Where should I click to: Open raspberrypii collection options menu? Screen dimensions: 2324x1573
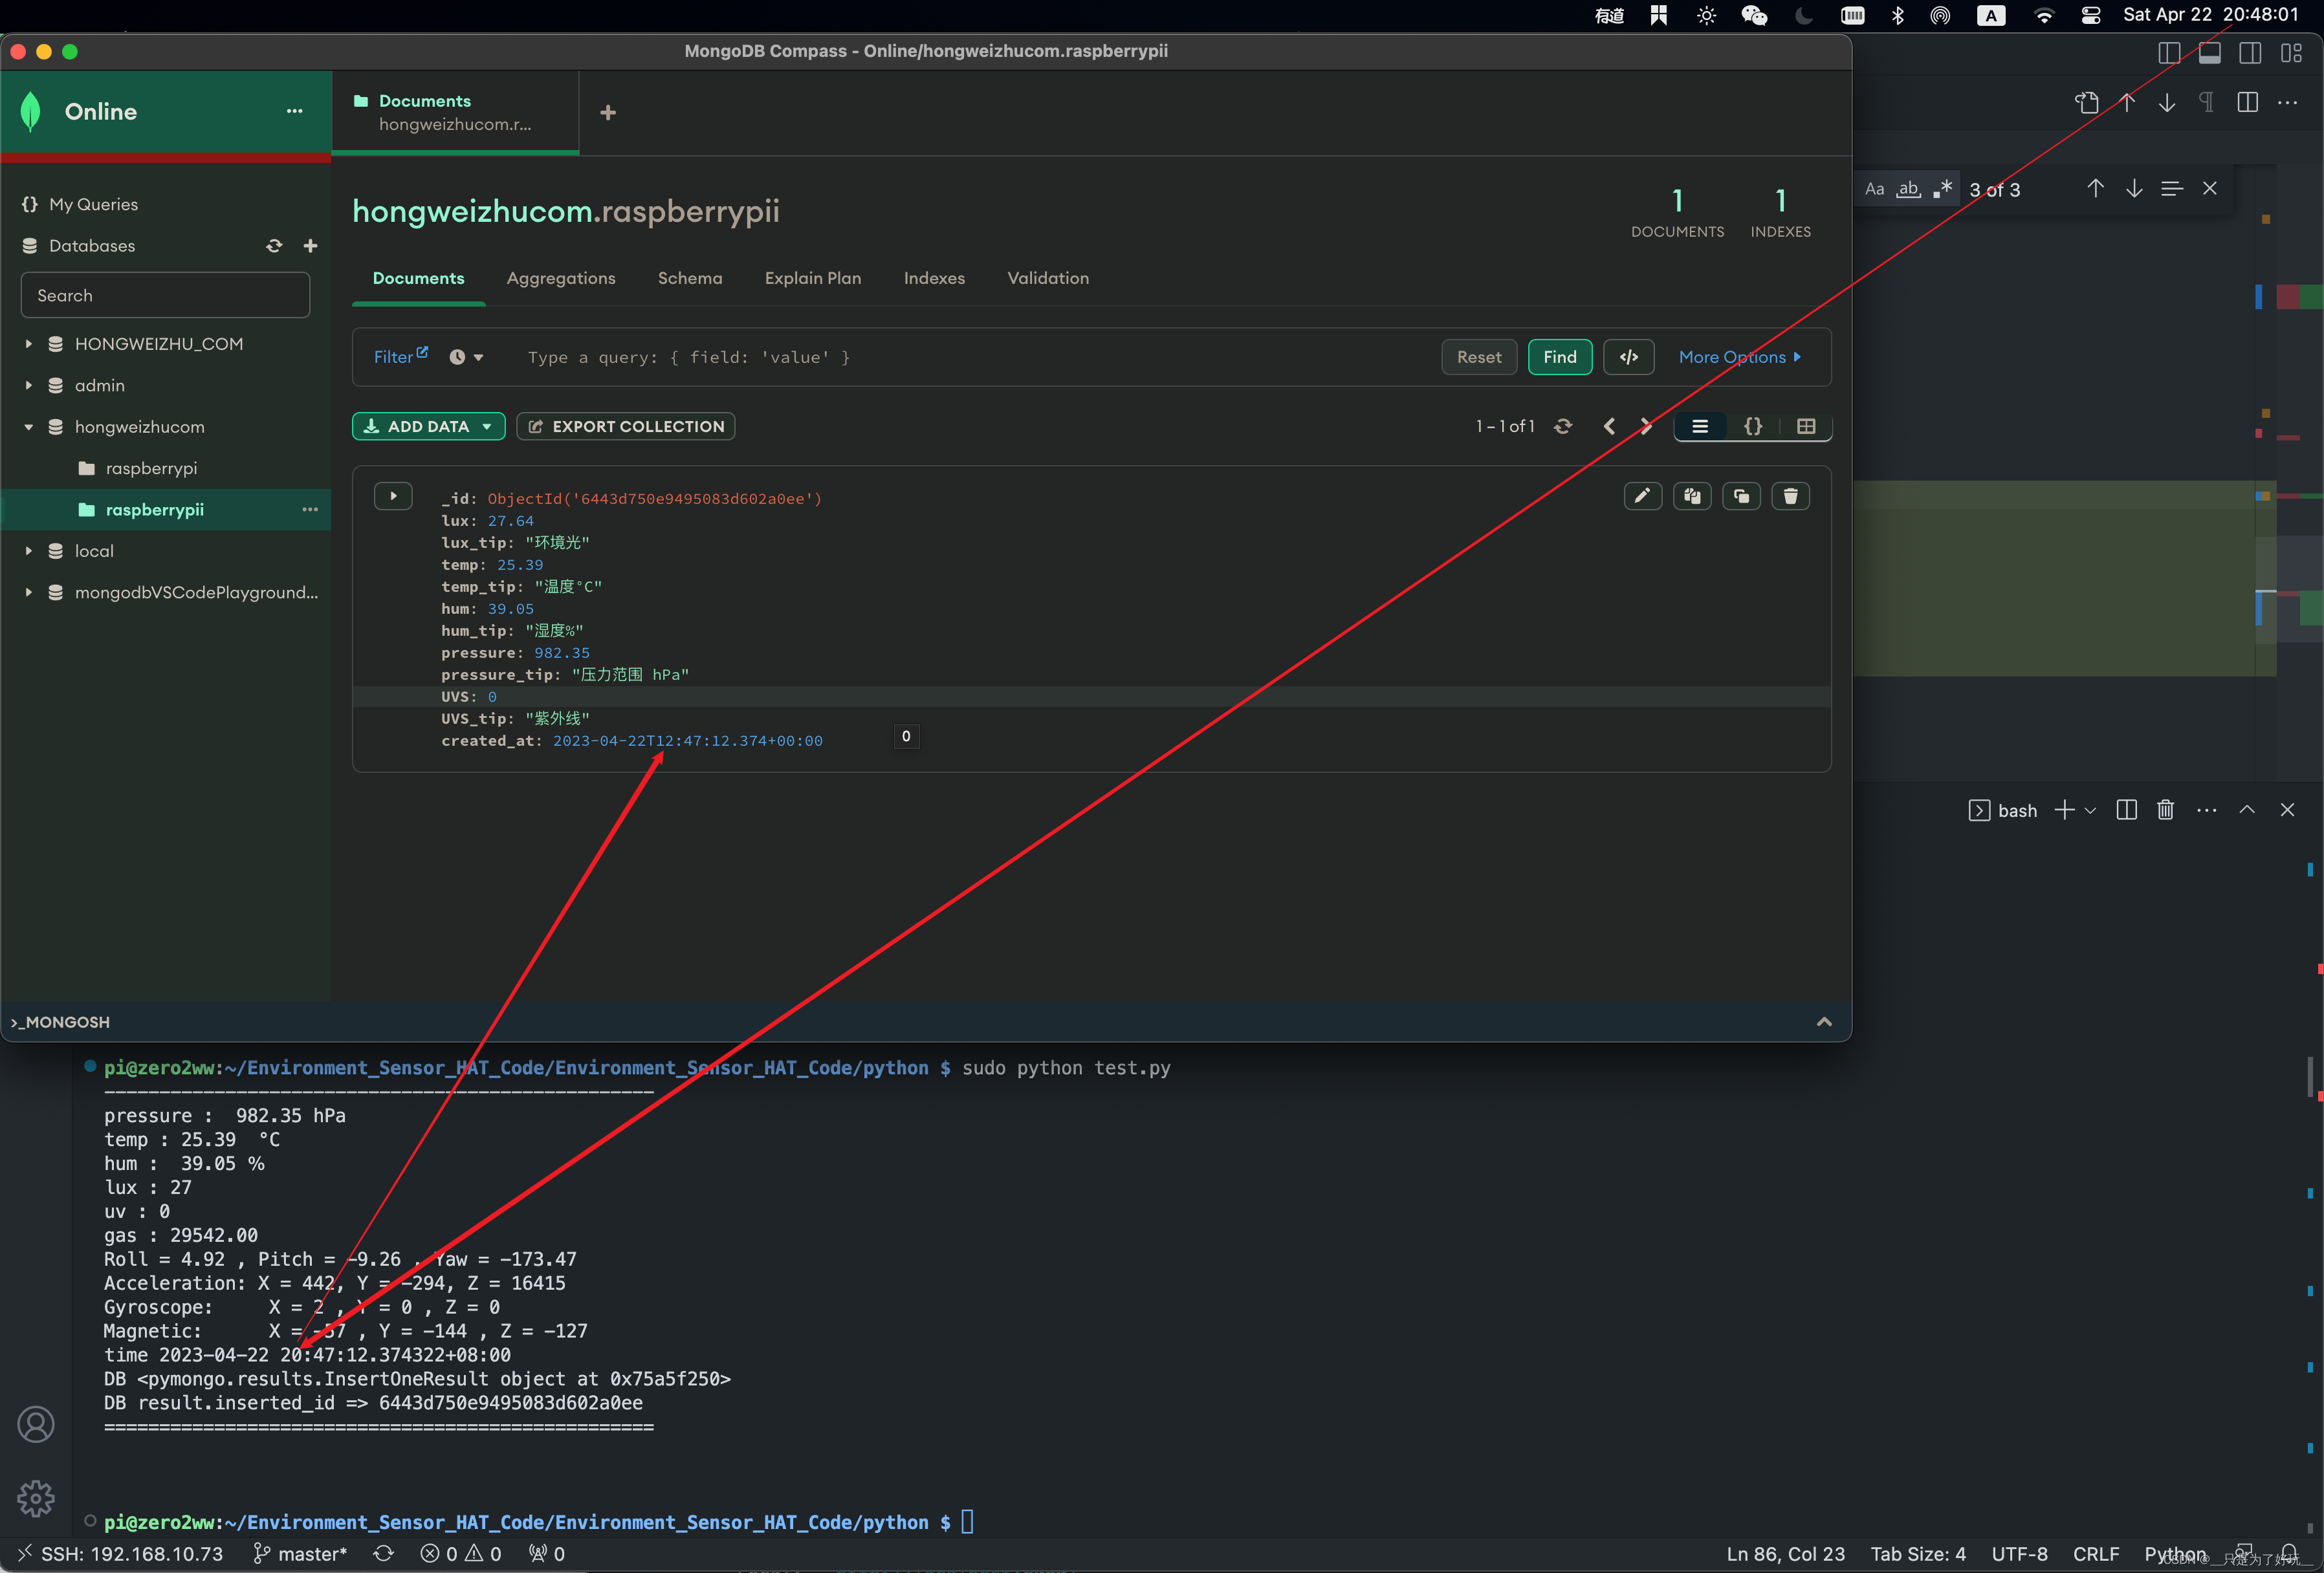click(x=310, y=510)
